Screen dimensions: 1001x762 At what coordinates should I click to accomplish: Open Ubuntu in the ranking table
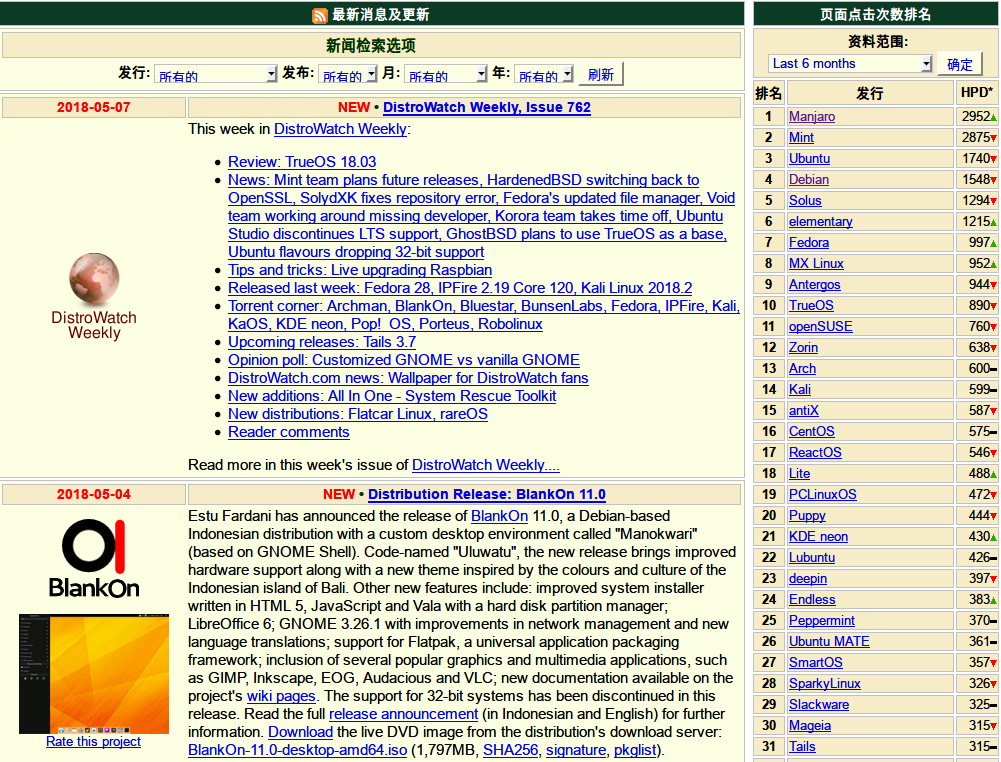pos(809,158)
